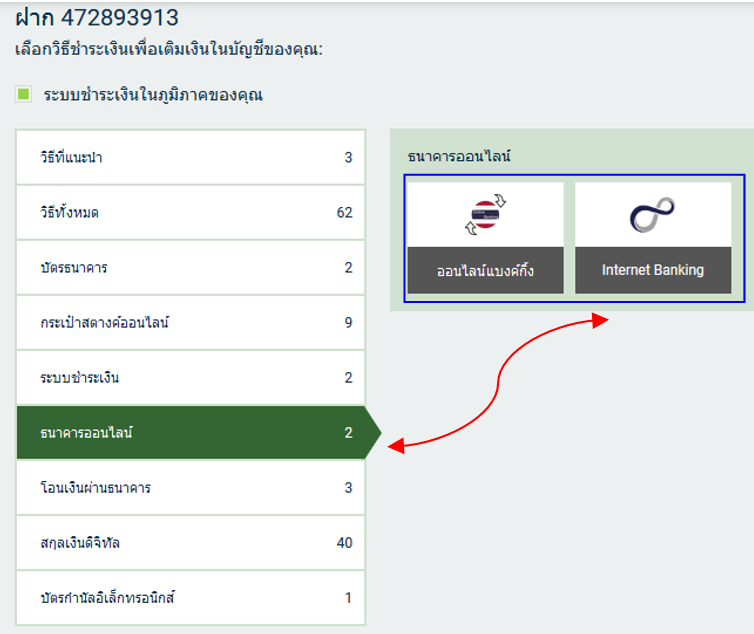Select the ออนไลน์แบงค์กิ้ง payment label
Screen dimensions: 754x634
coord(485,270)
